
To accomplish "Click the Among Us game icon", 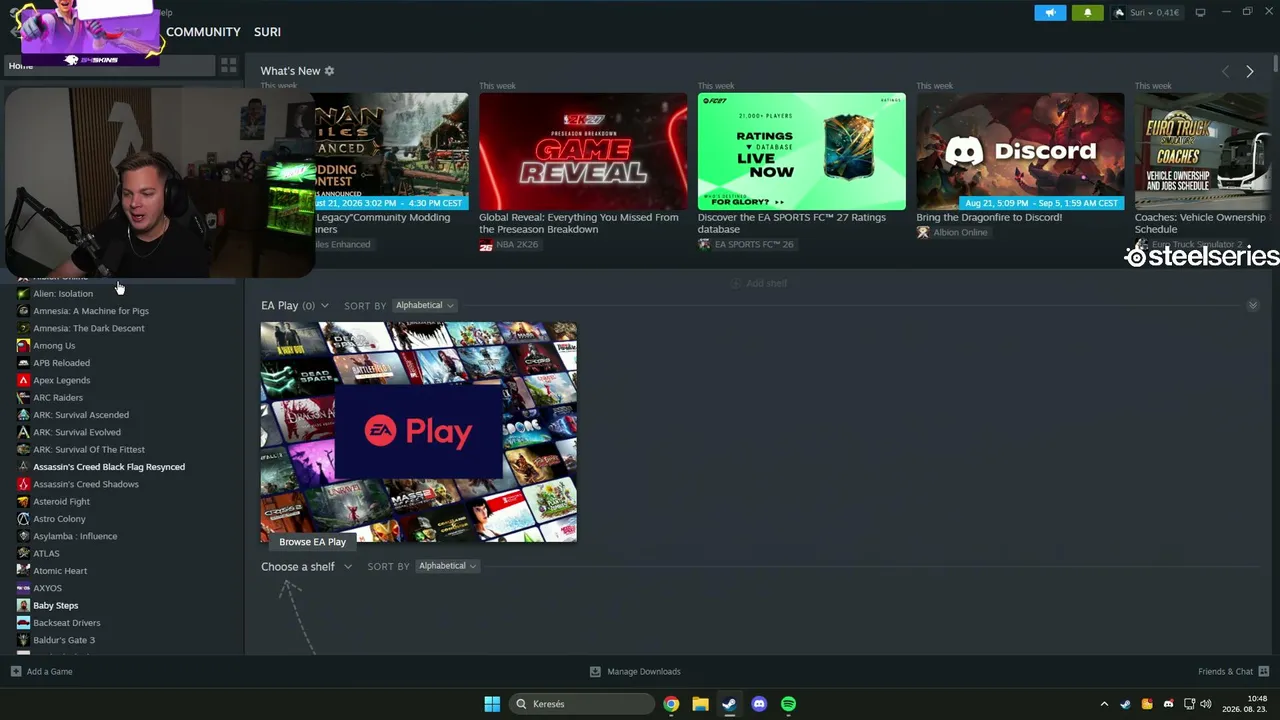I will 23,346.
